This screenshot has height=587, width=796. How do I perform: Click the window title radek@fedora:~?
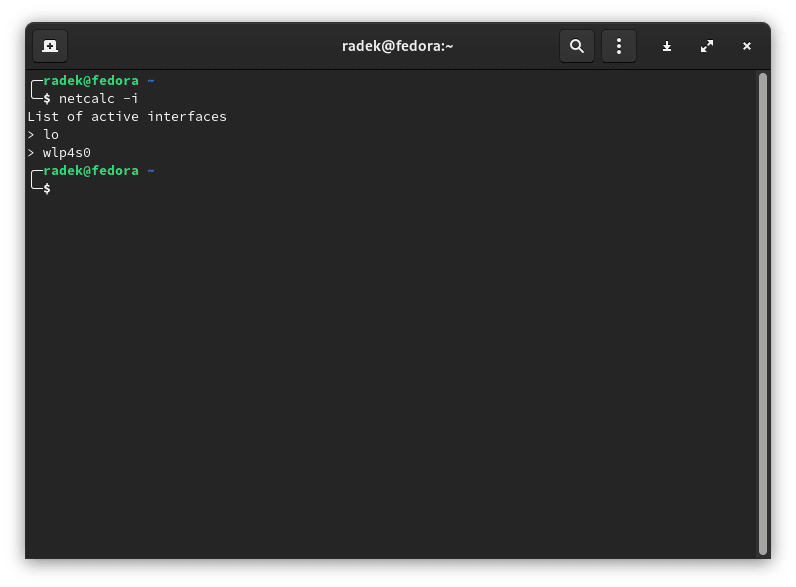click(397, 46)
